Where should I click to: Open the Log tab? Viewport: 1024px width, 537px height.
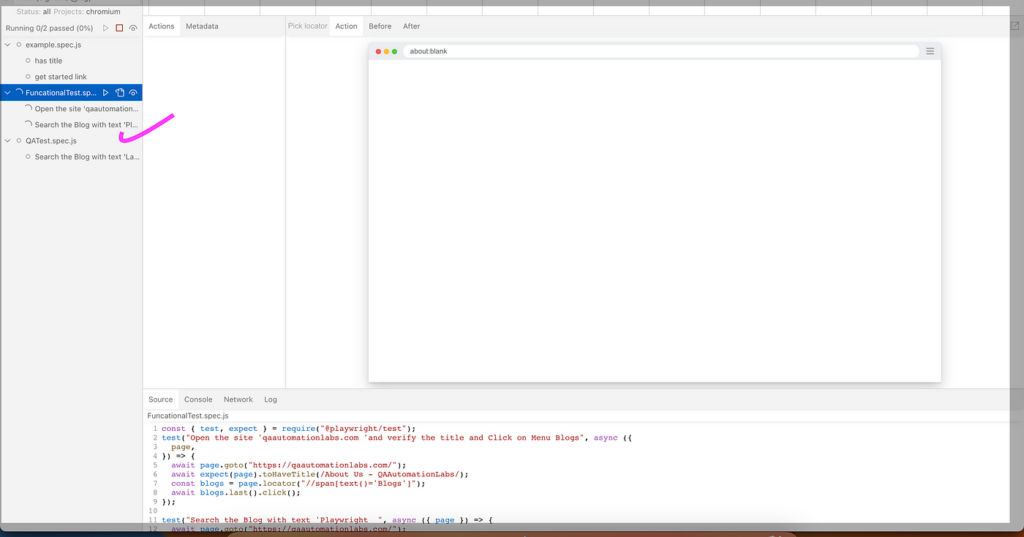point(270,400)
